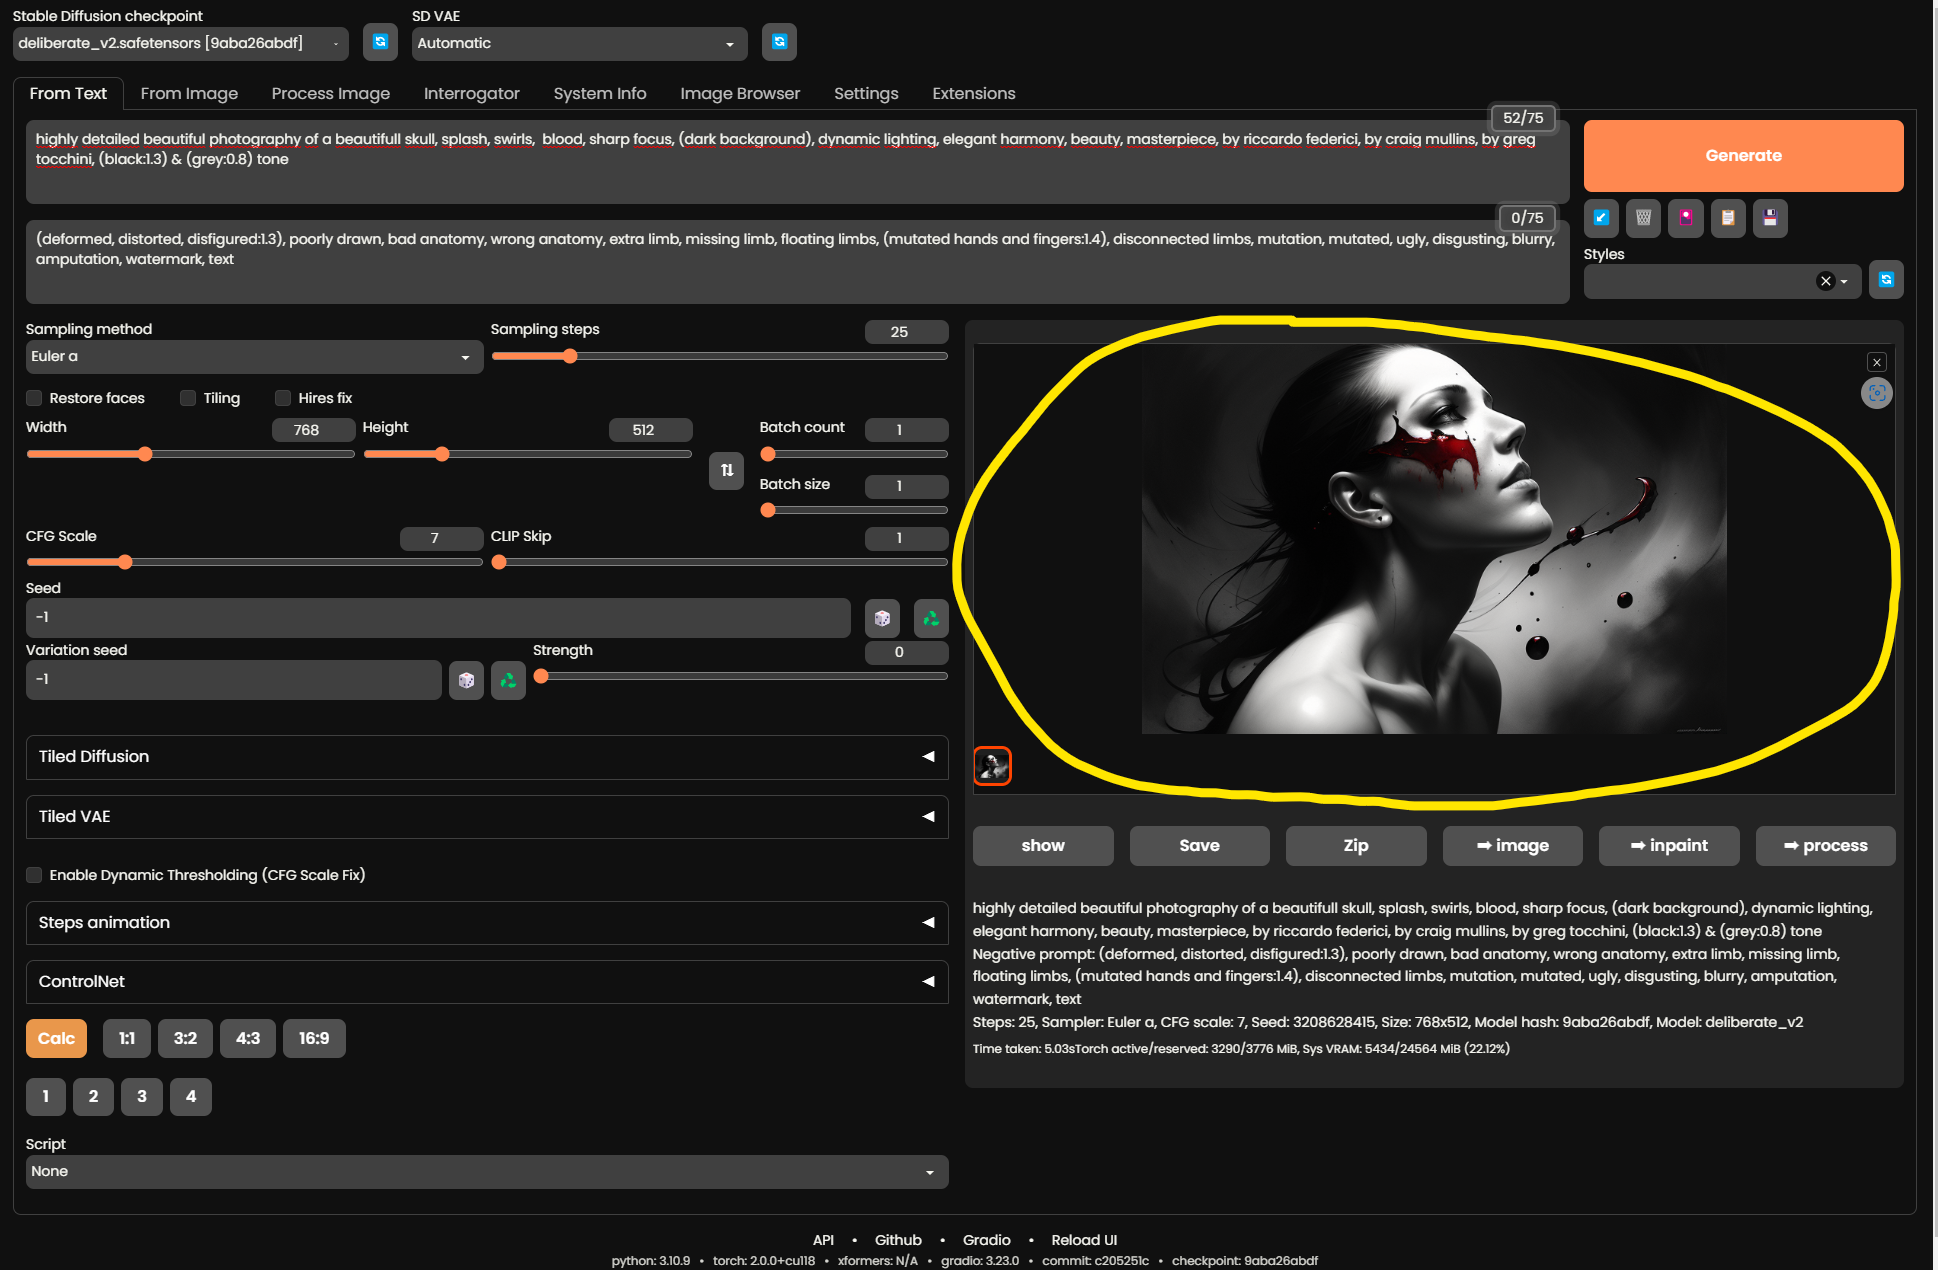Reuse last seed via the recycle icon

pos(931,618)
